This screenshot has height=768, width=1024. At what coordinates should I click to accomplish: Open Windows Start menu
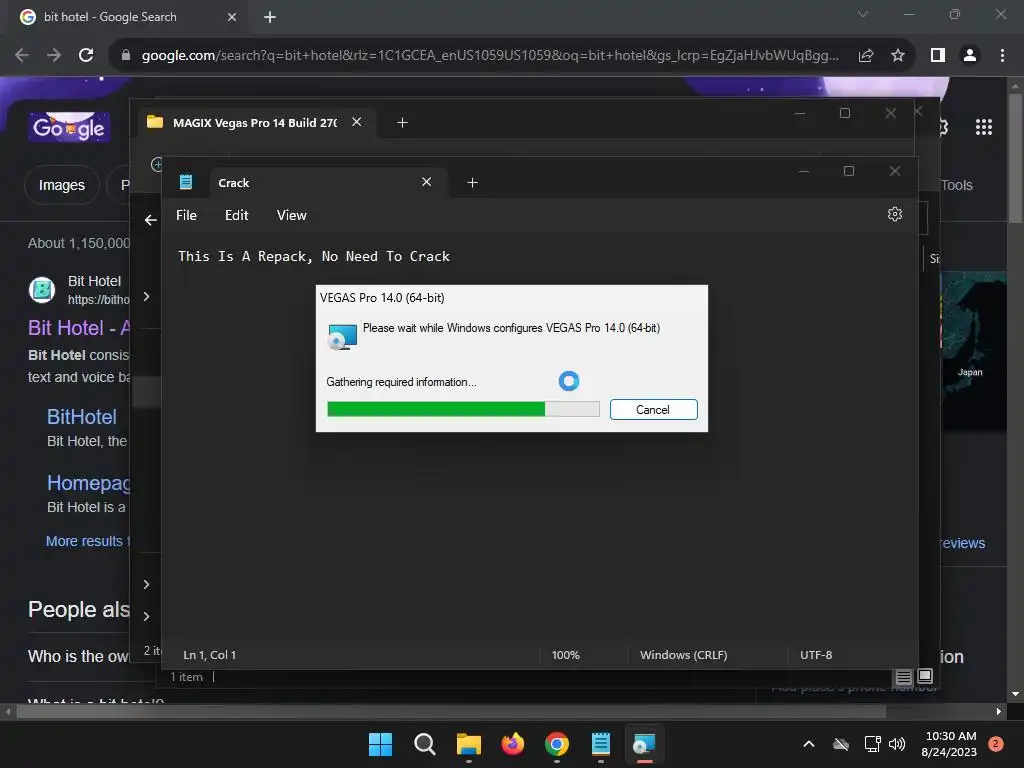(x=380, y=744)
